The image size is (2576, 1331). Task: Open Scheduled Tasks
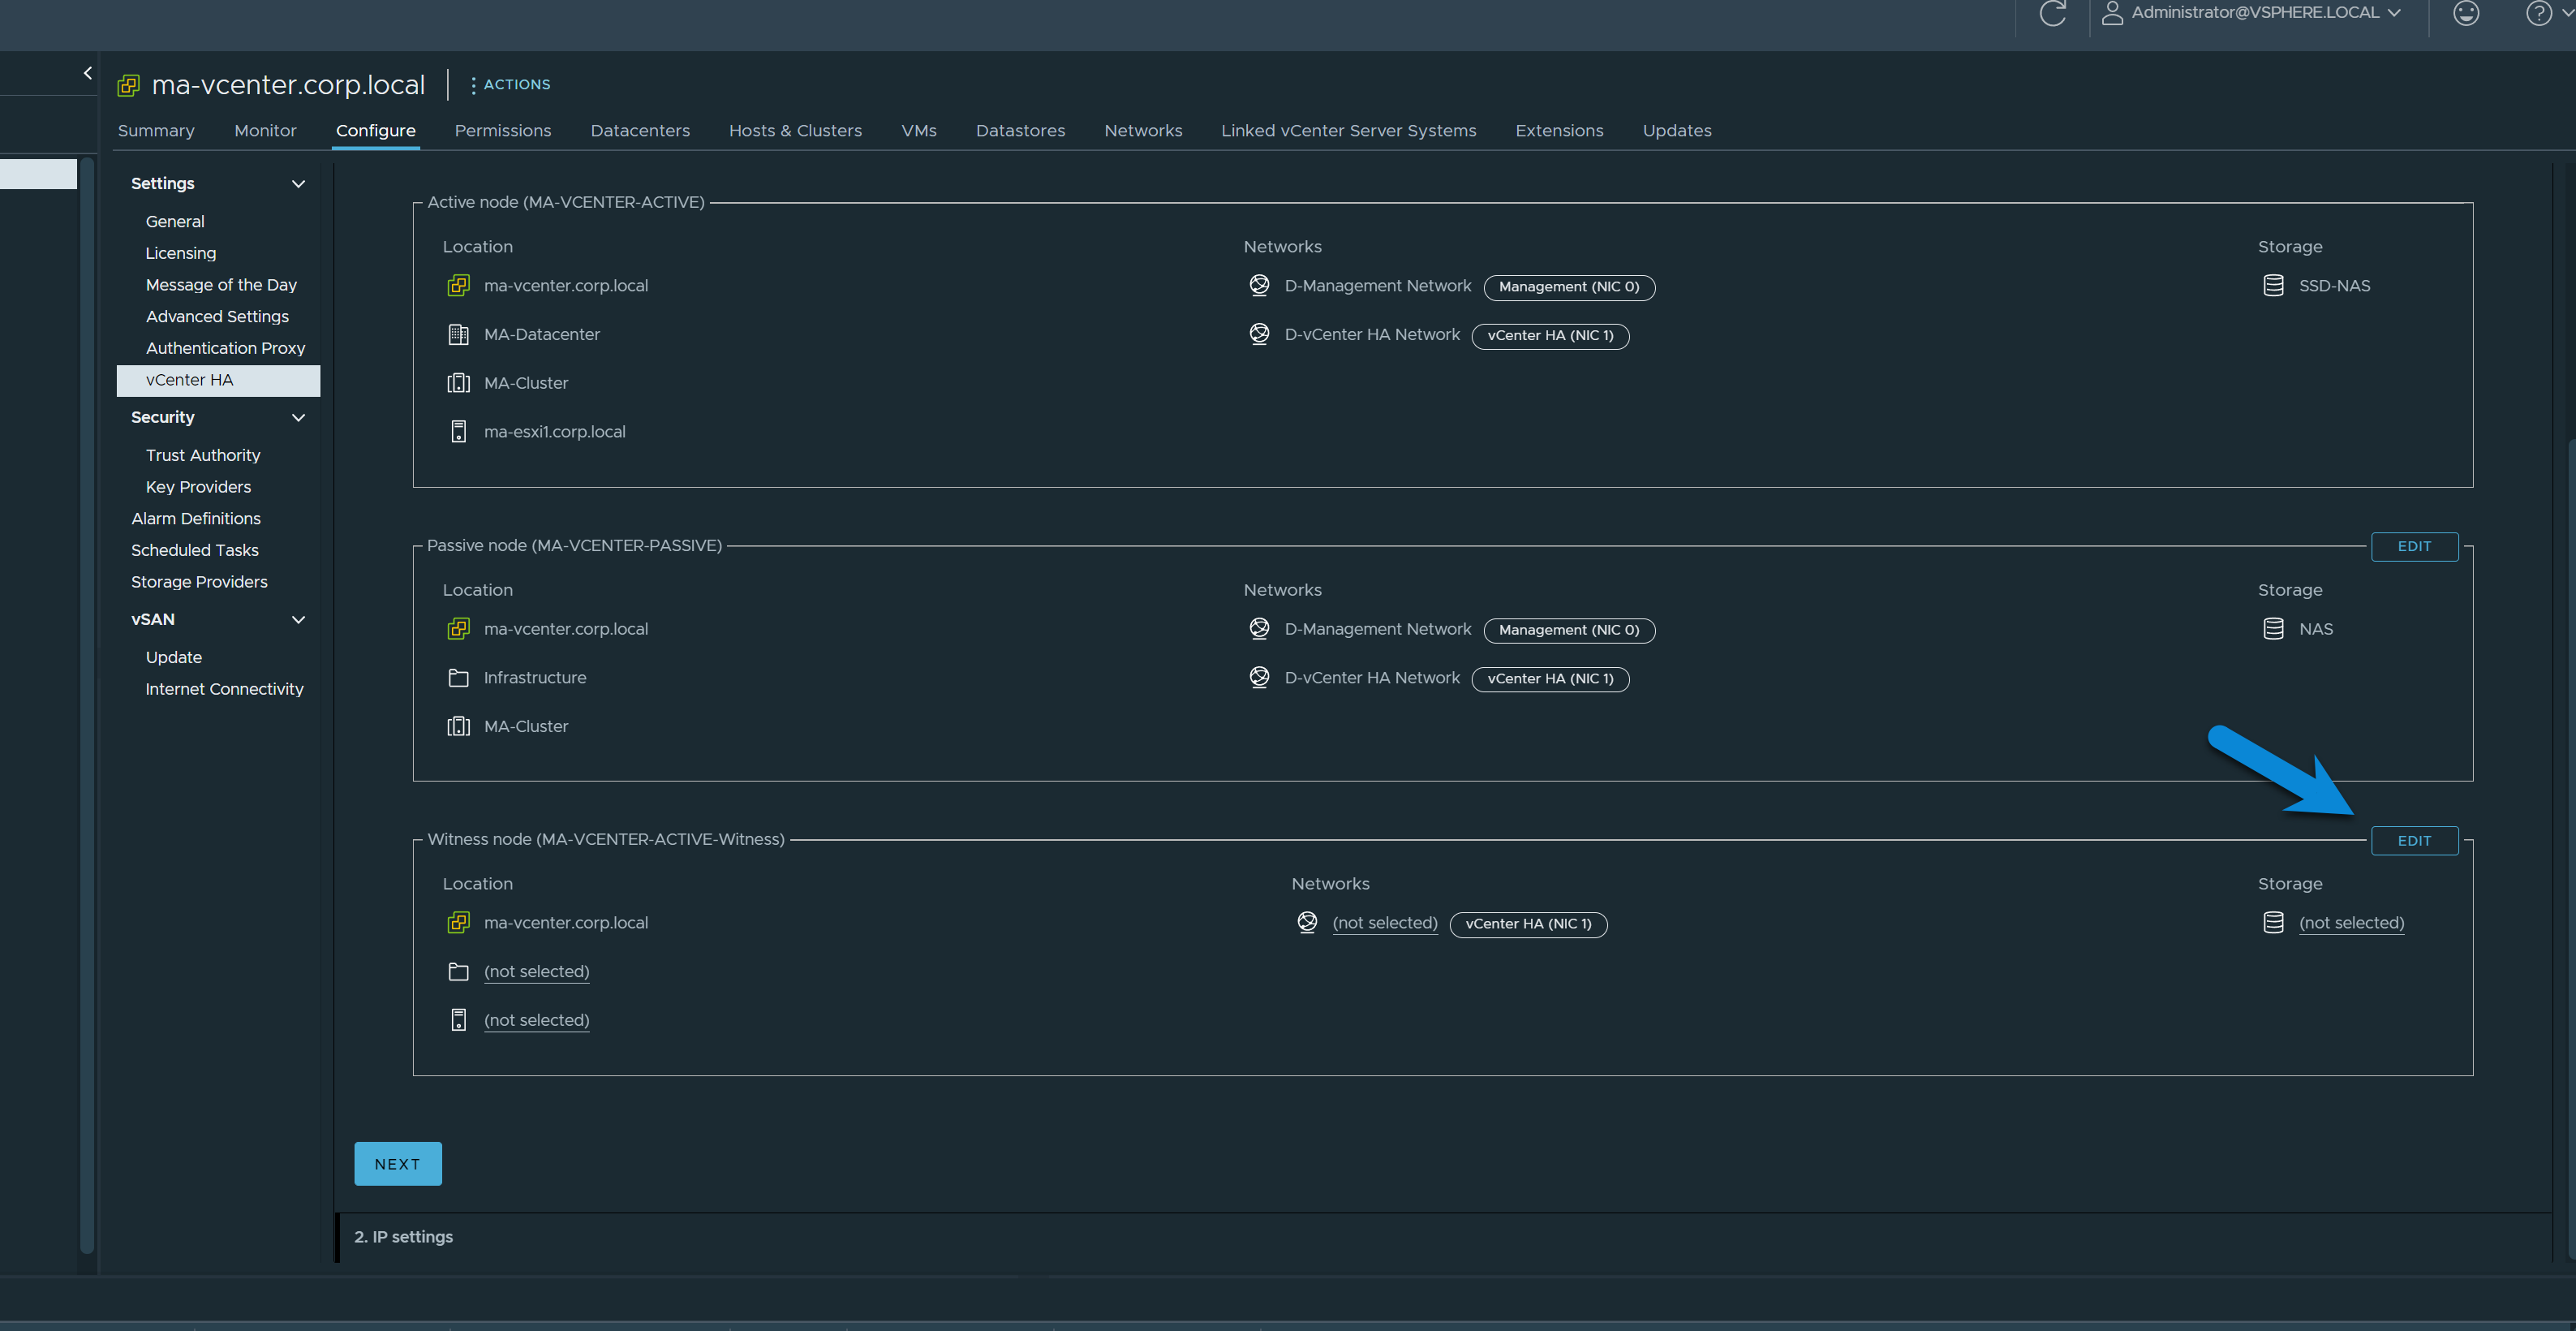(195, 550)
